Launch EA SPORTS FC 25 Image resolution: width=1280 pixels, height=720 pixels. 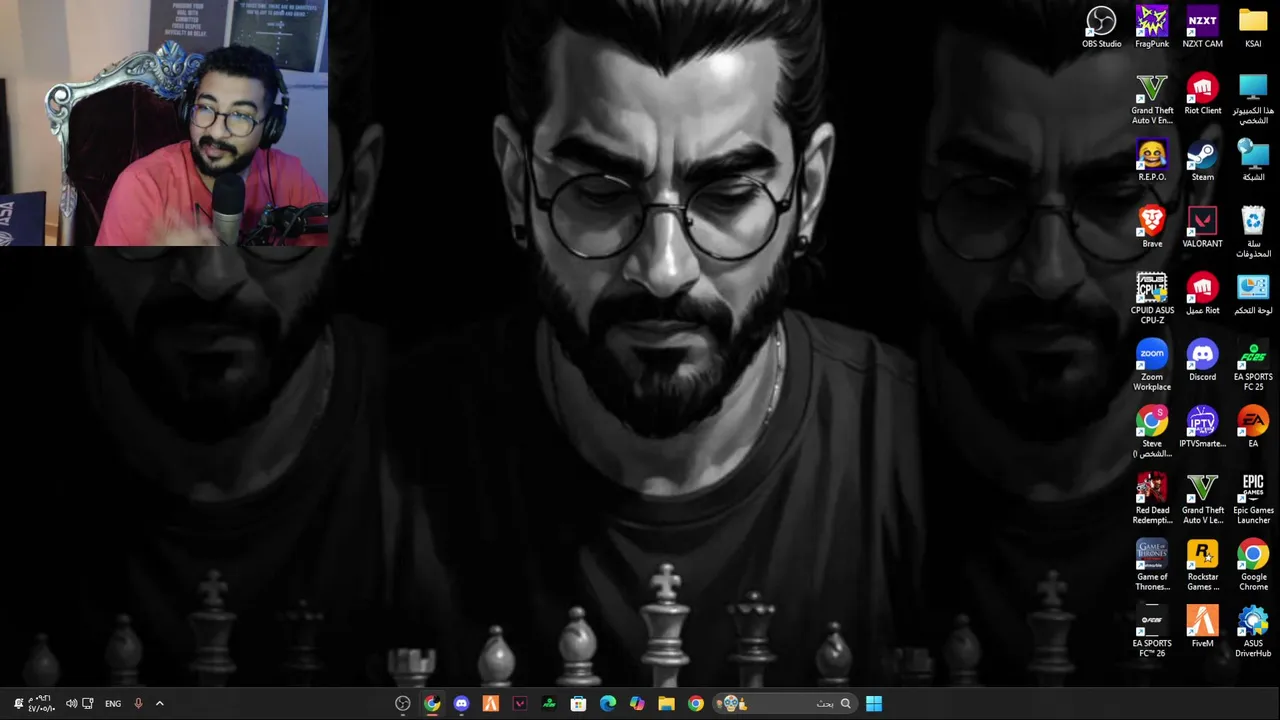(1253, 365)
